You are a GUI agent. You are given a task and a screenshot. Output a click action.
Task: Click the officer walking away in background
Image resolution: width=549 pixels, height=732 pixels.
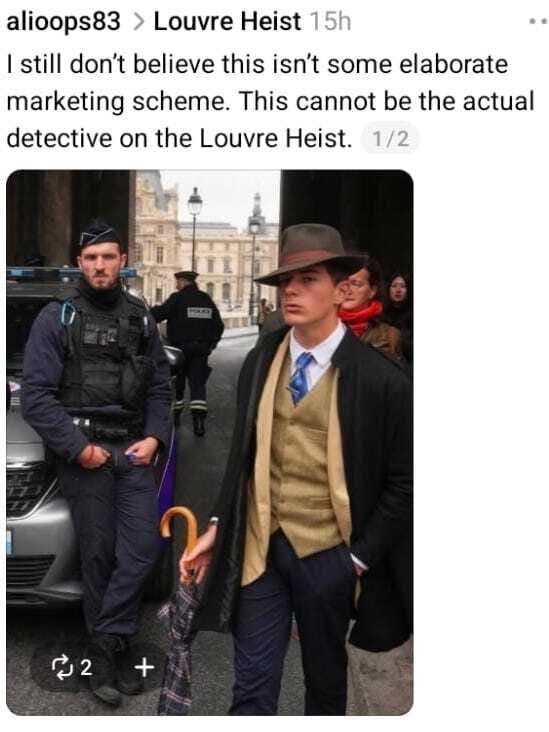coord(191,352)
